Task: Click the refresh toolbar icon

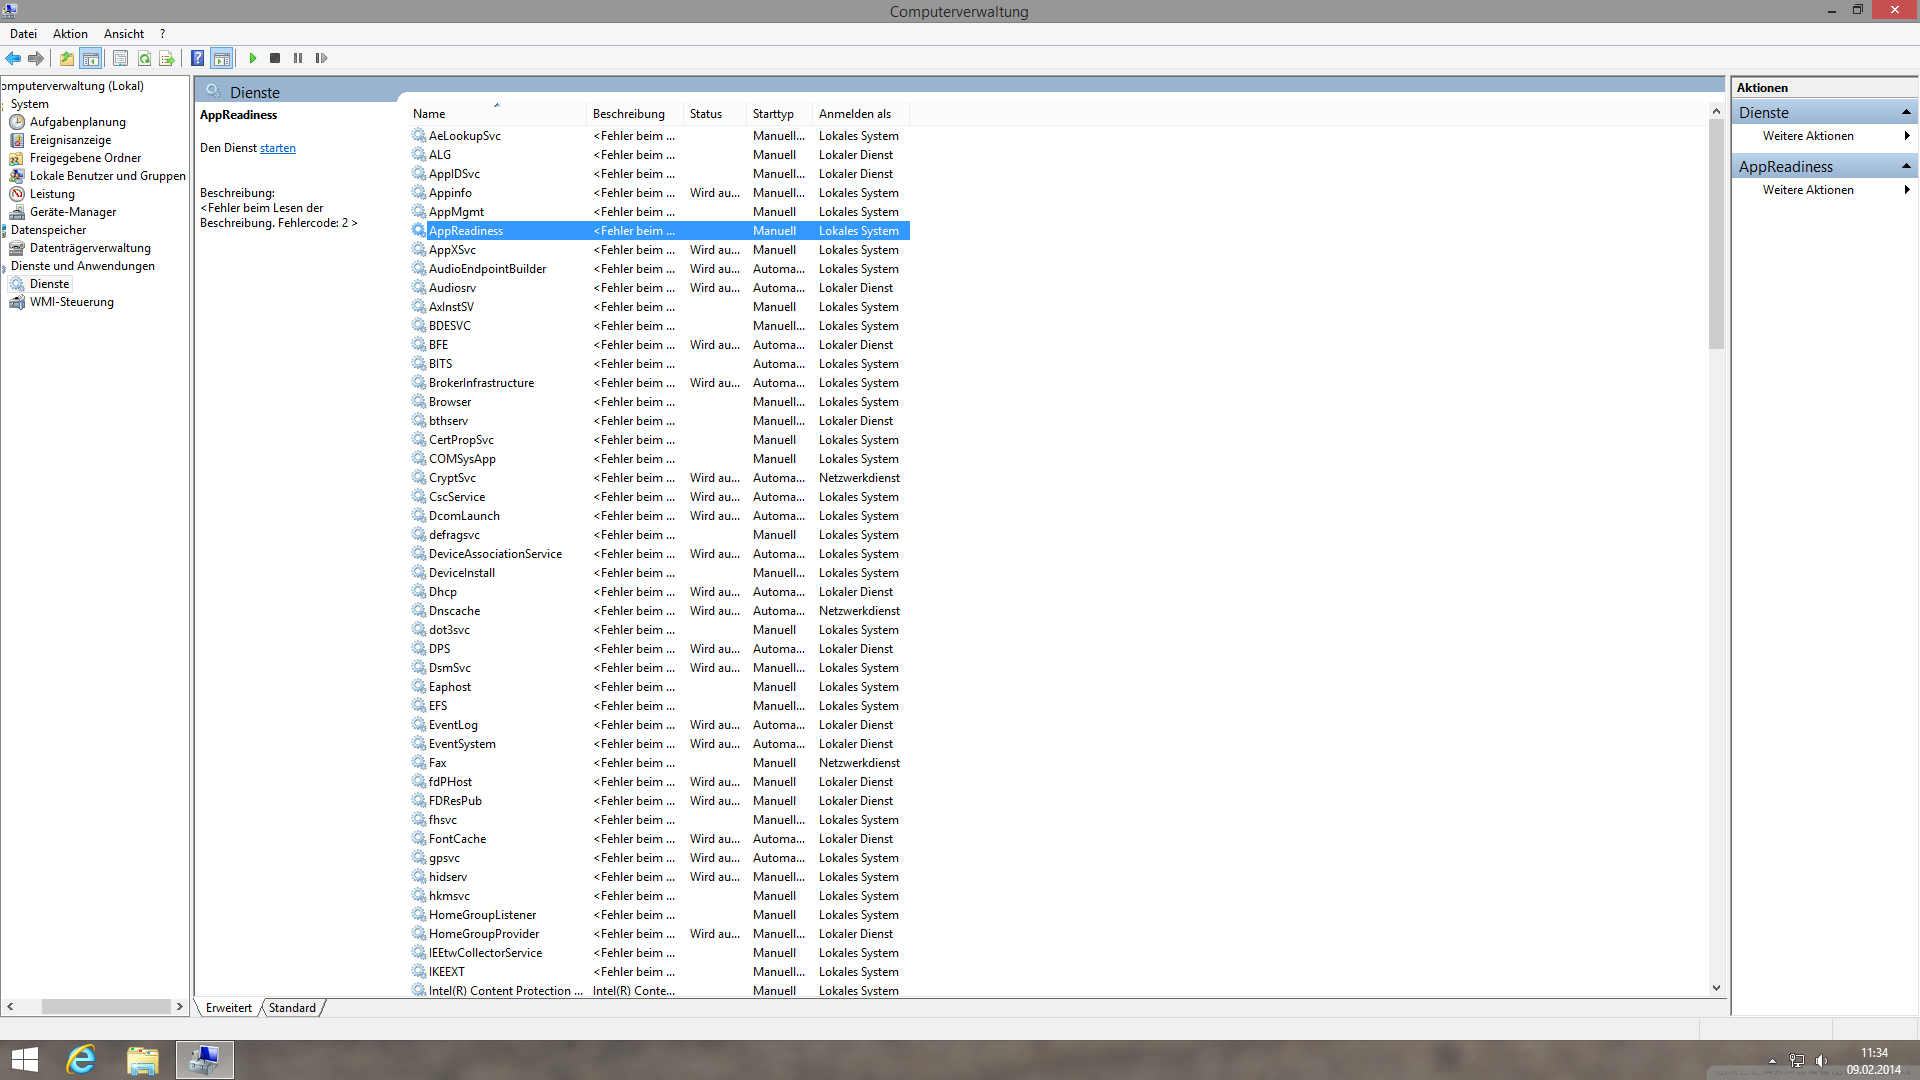Action: [x=144, y=58]
